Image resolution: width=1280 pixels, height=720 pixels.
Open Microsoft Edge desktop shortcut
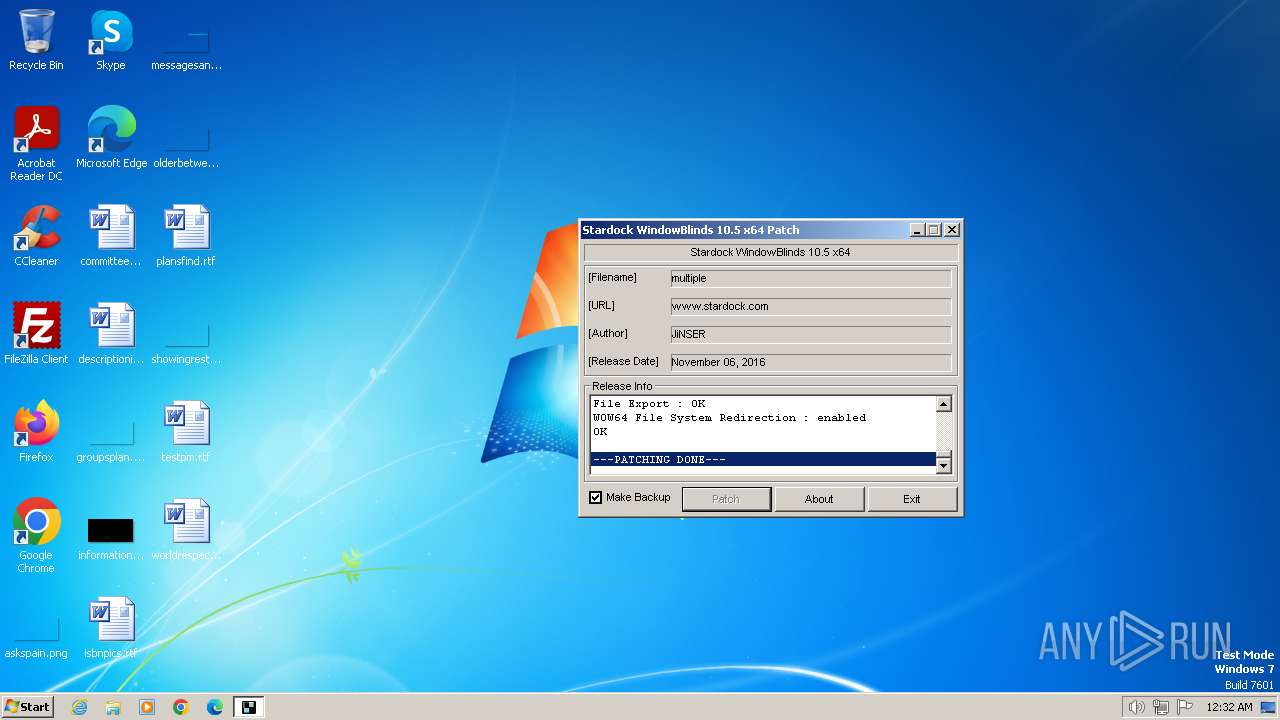(111, 138)
